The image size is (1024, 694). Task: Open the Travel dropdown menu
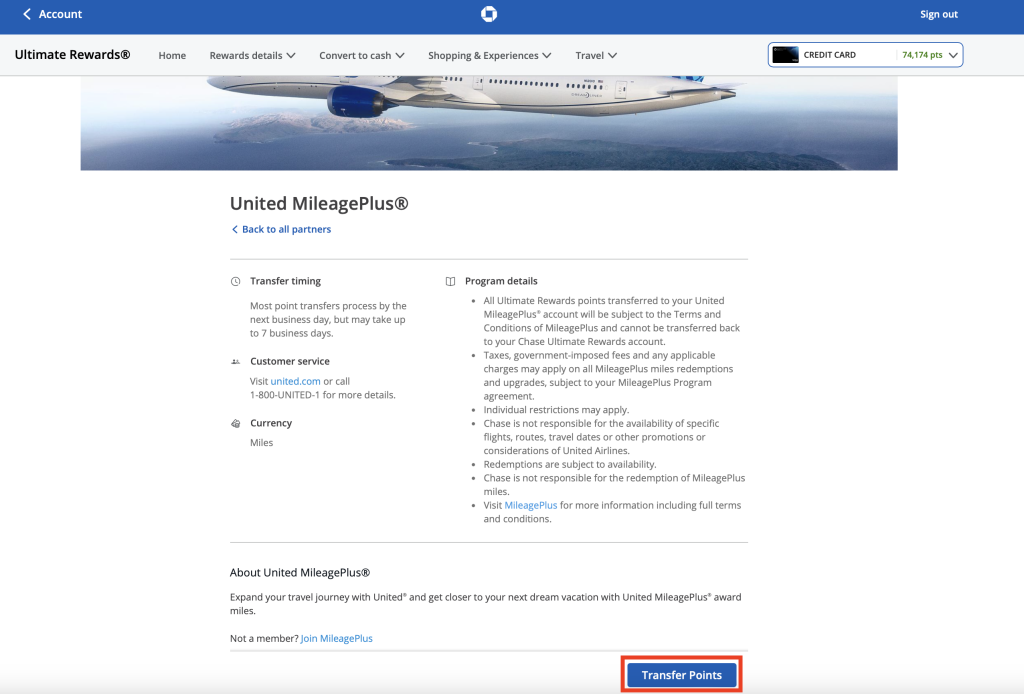click(x=596, y=55)
